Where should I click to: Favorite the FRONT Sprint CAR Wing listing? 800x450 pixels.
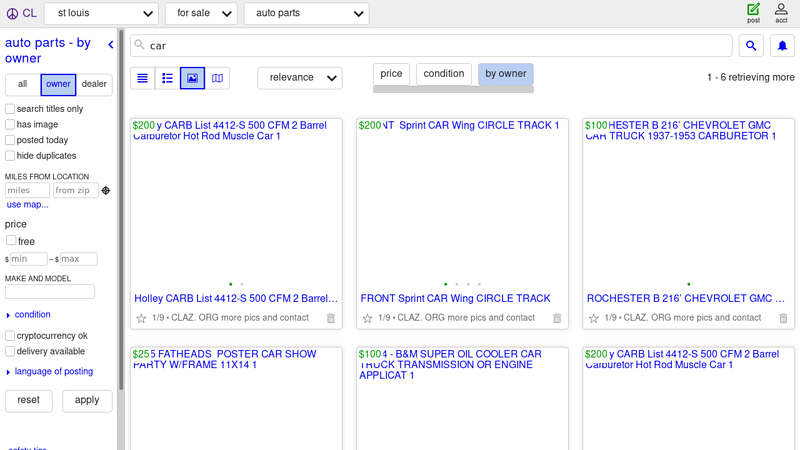click(367, 318)
